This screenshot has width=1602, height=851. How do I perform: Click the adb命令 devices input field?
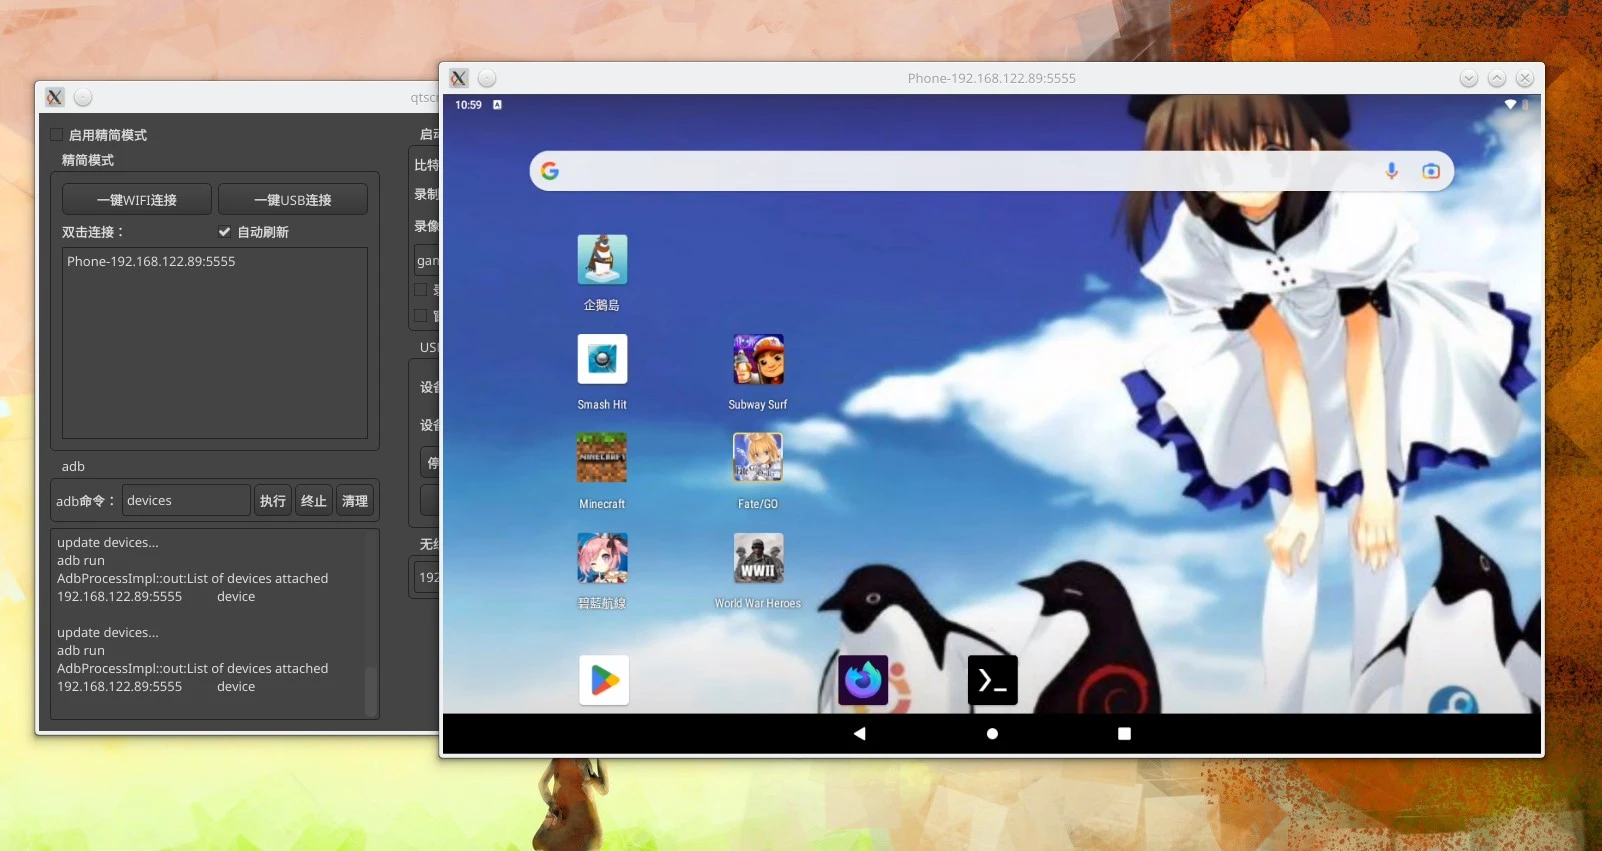point(186,501)
